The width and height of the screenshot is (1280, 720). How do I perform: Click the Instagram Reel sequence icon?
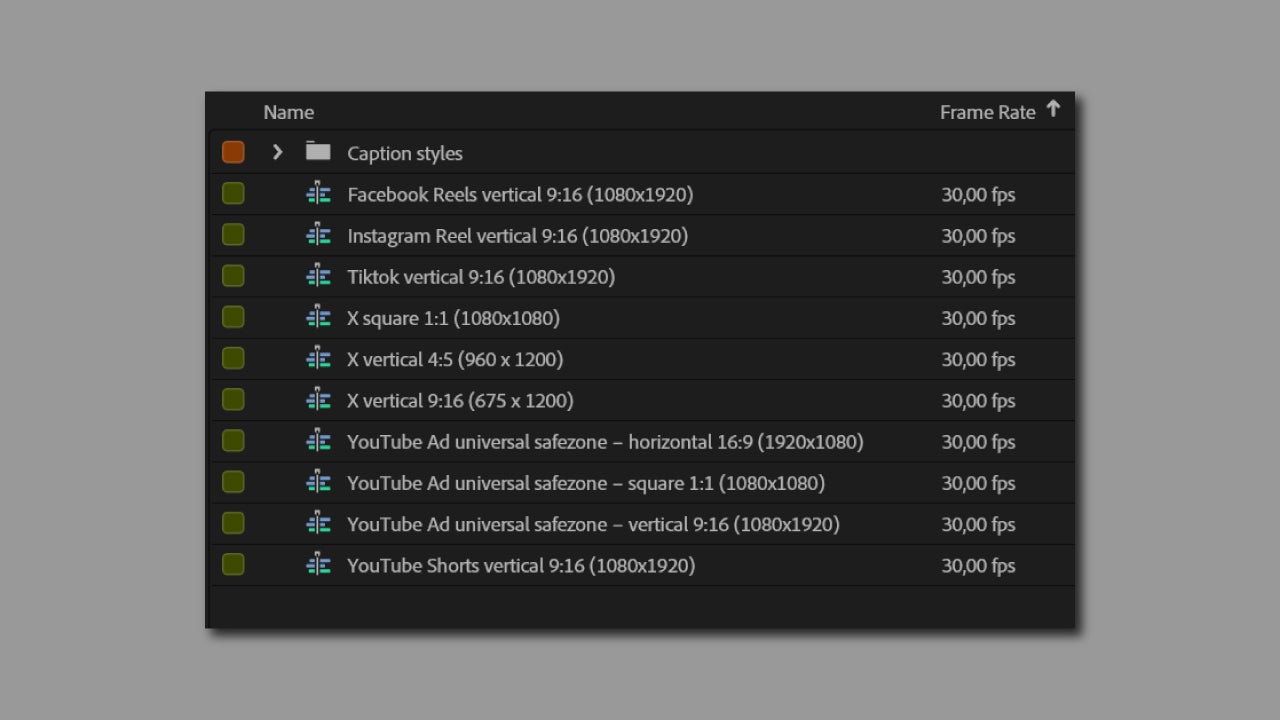[x=318, y=234]
